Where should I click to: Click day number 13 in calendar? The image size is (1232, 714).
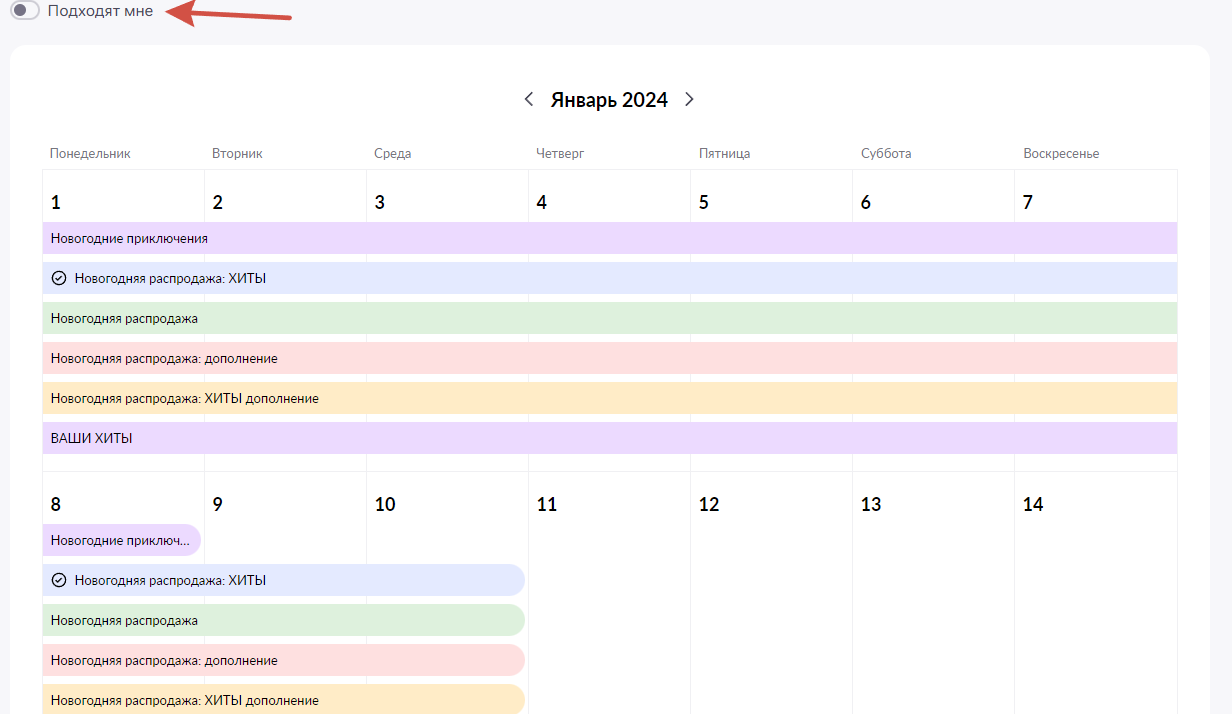tap(871, 505)
